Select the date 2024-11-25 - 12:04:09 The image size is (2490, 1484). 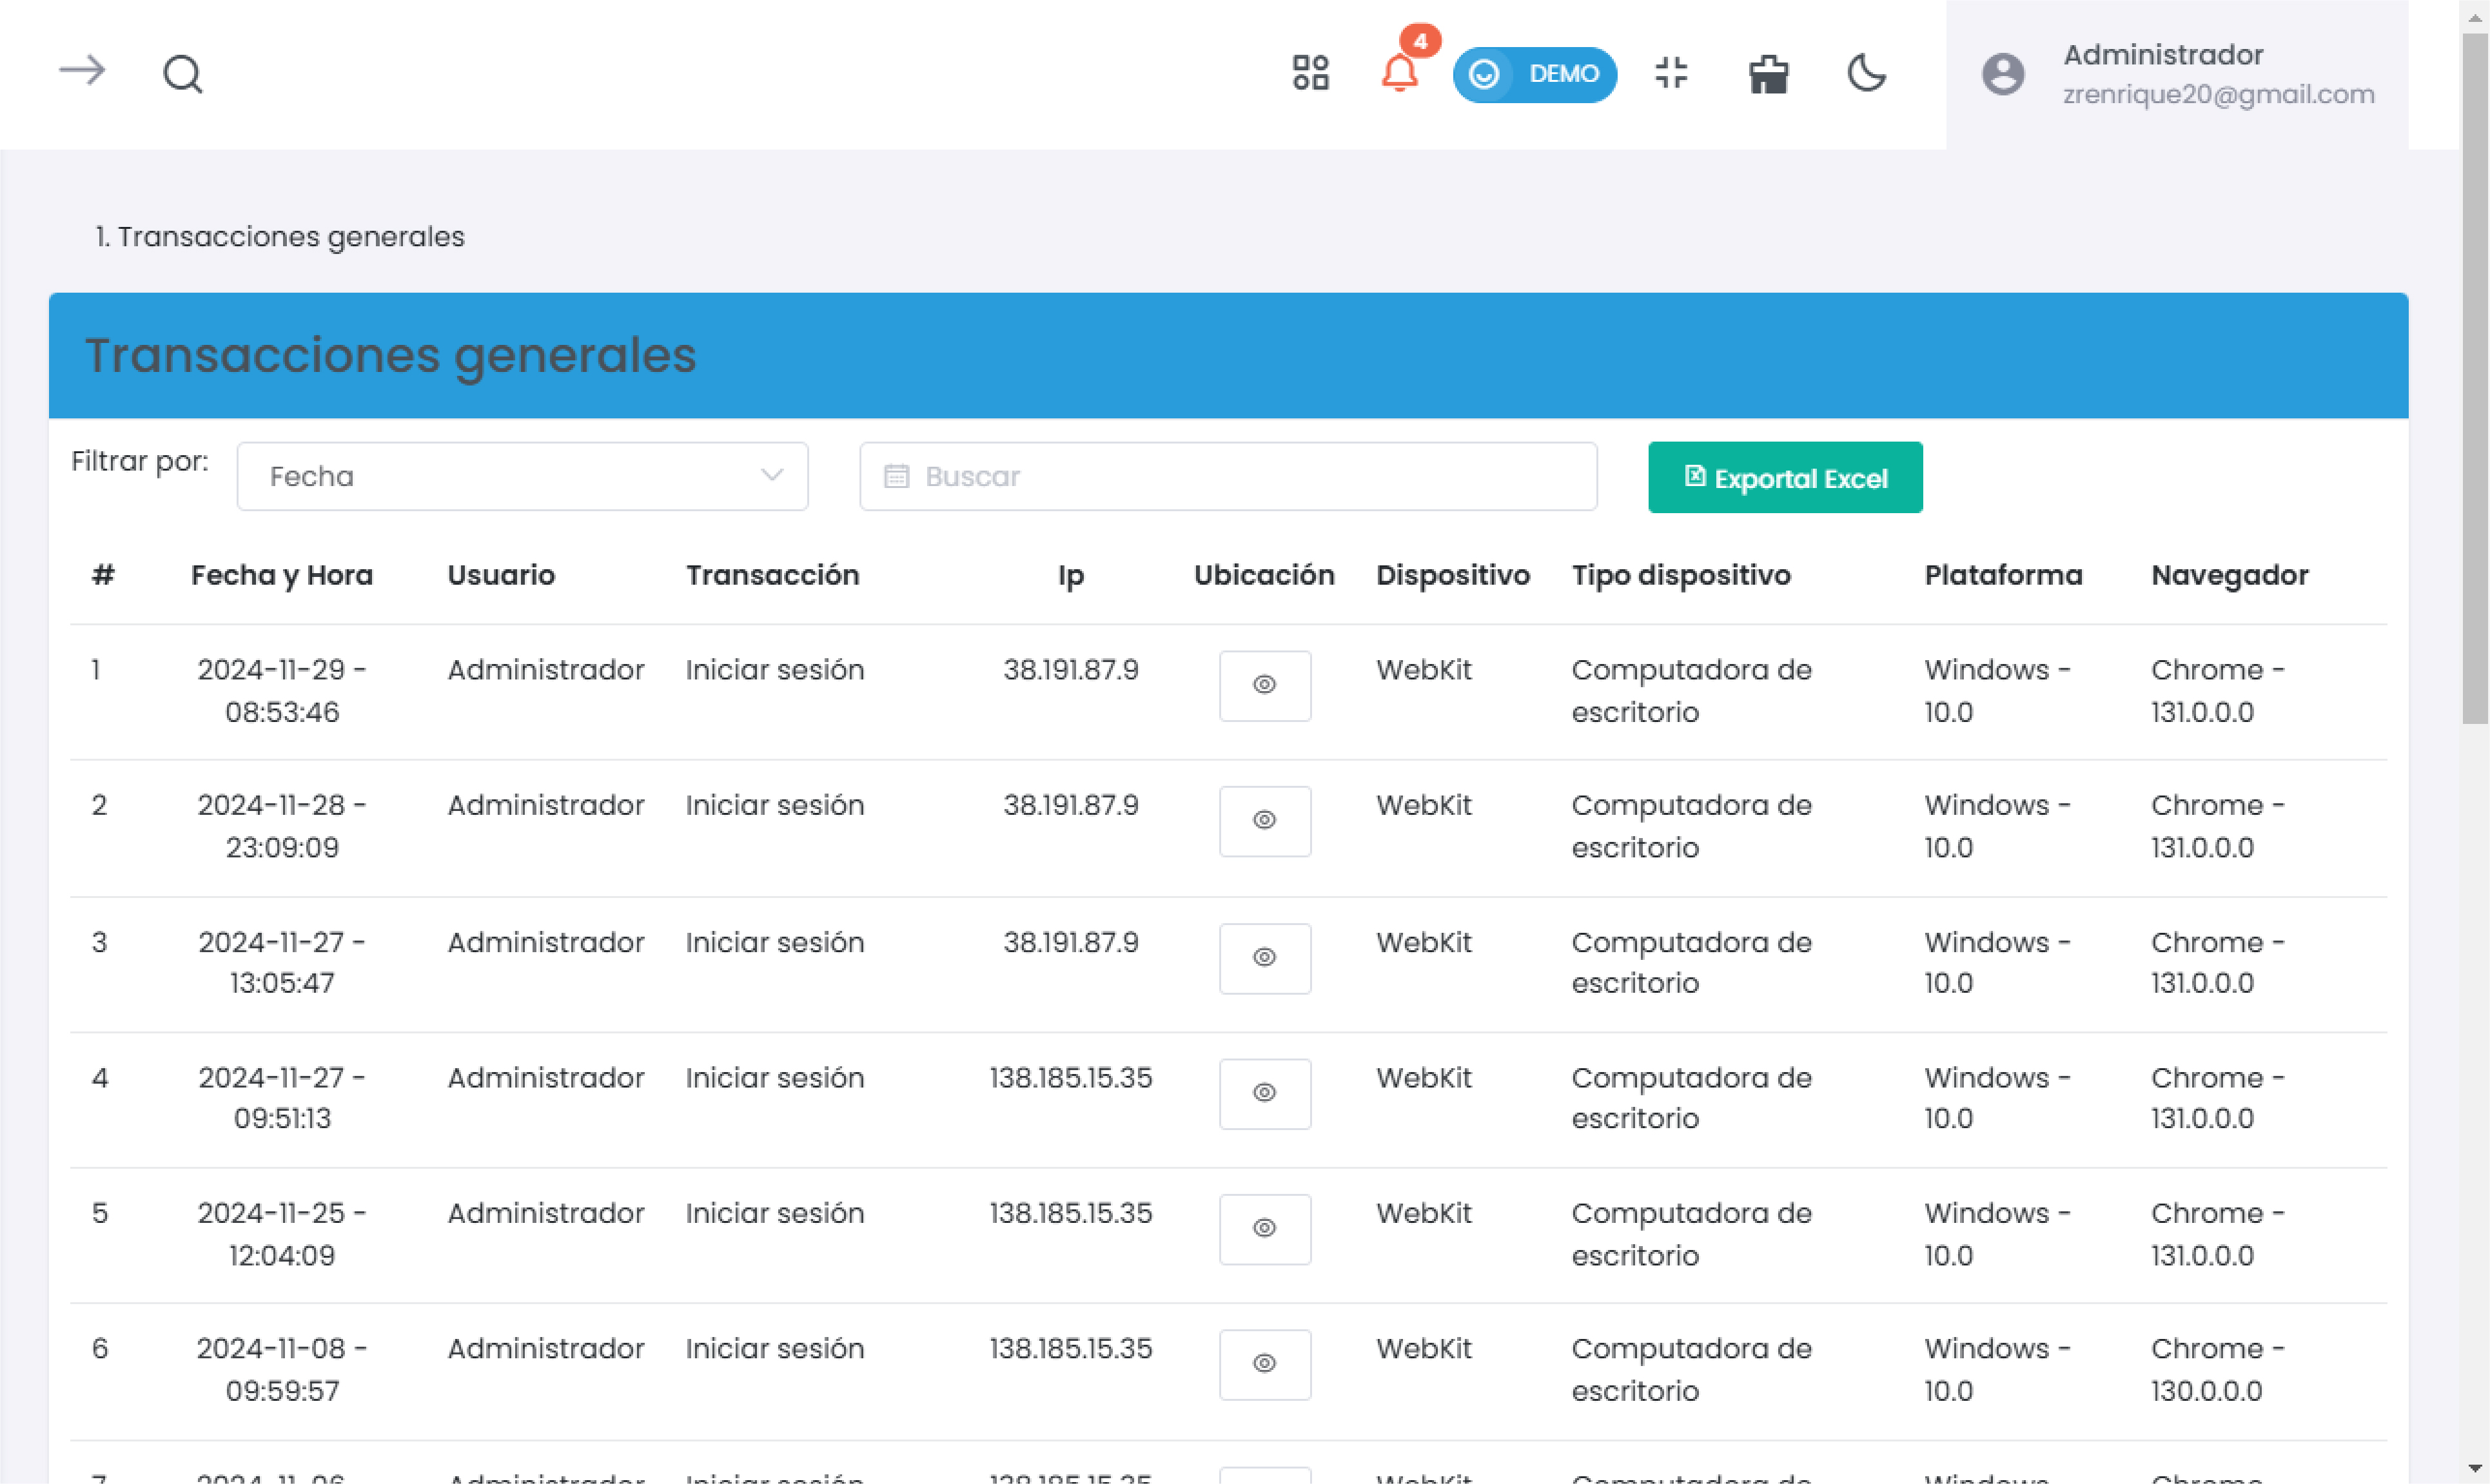[282, 1234]
